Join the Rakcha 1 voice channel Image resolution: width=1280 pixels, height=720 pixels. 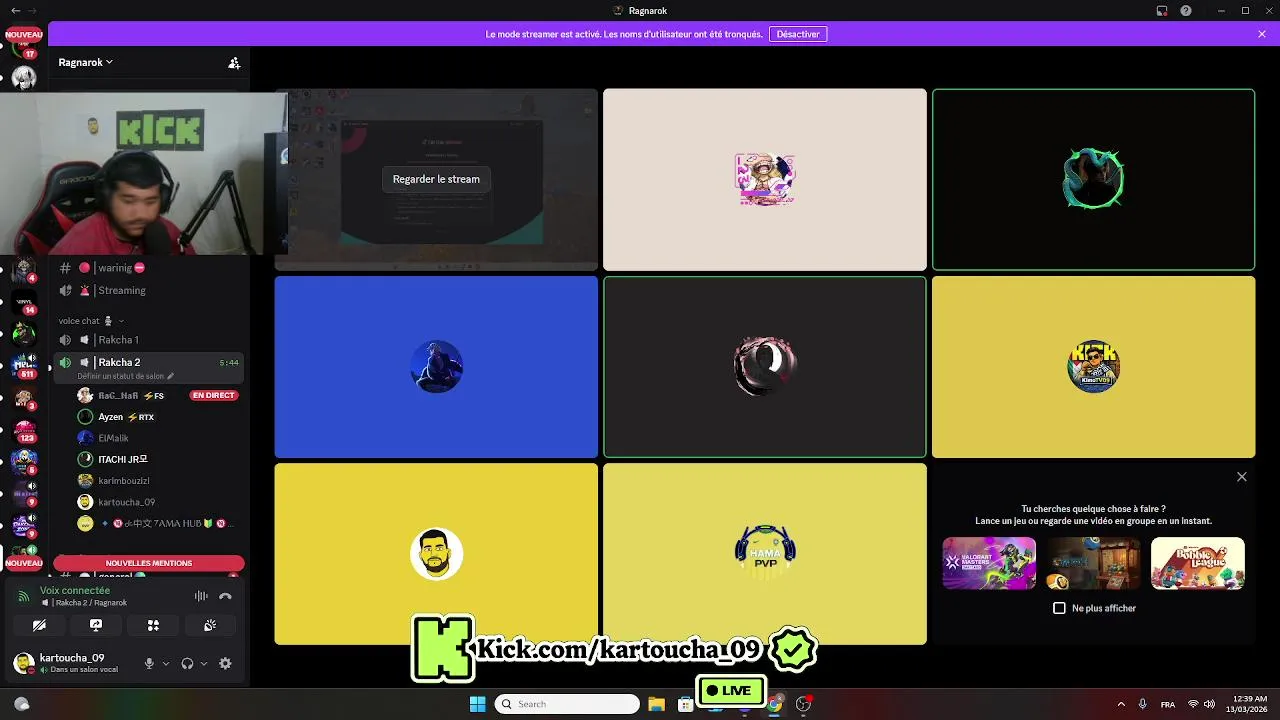149,340
